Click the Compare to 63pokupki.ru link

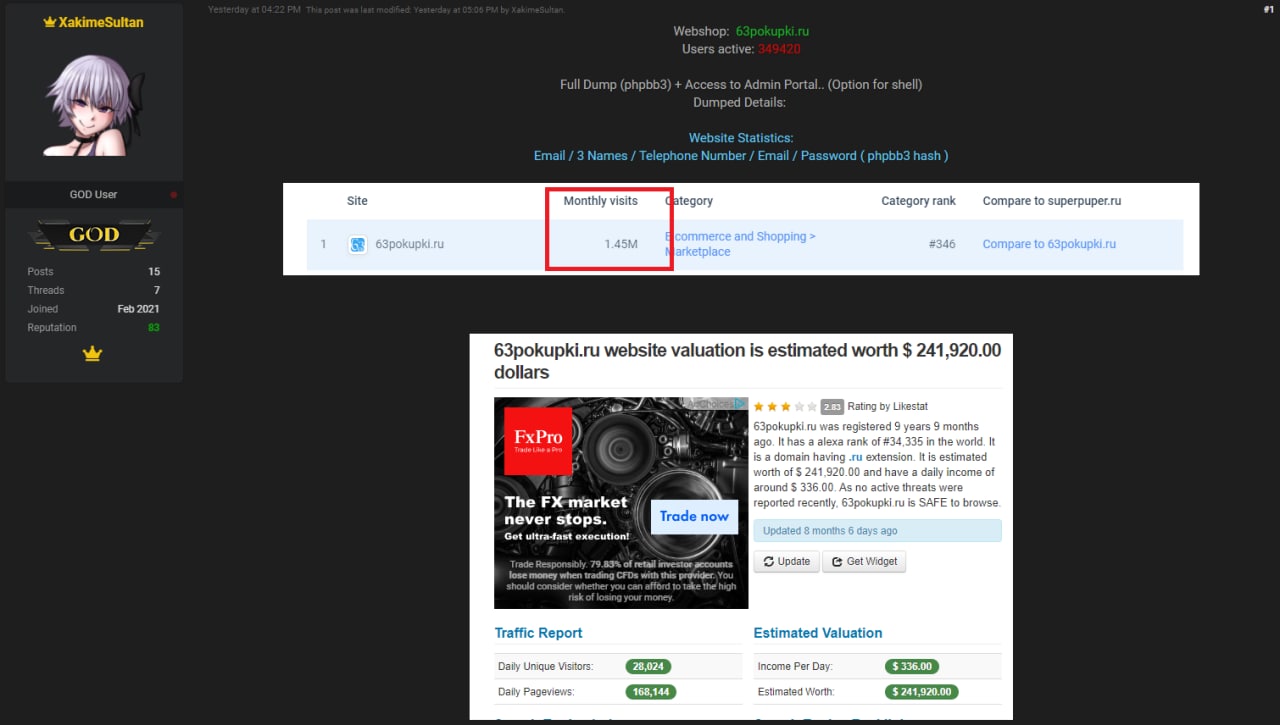(1049, 244)
